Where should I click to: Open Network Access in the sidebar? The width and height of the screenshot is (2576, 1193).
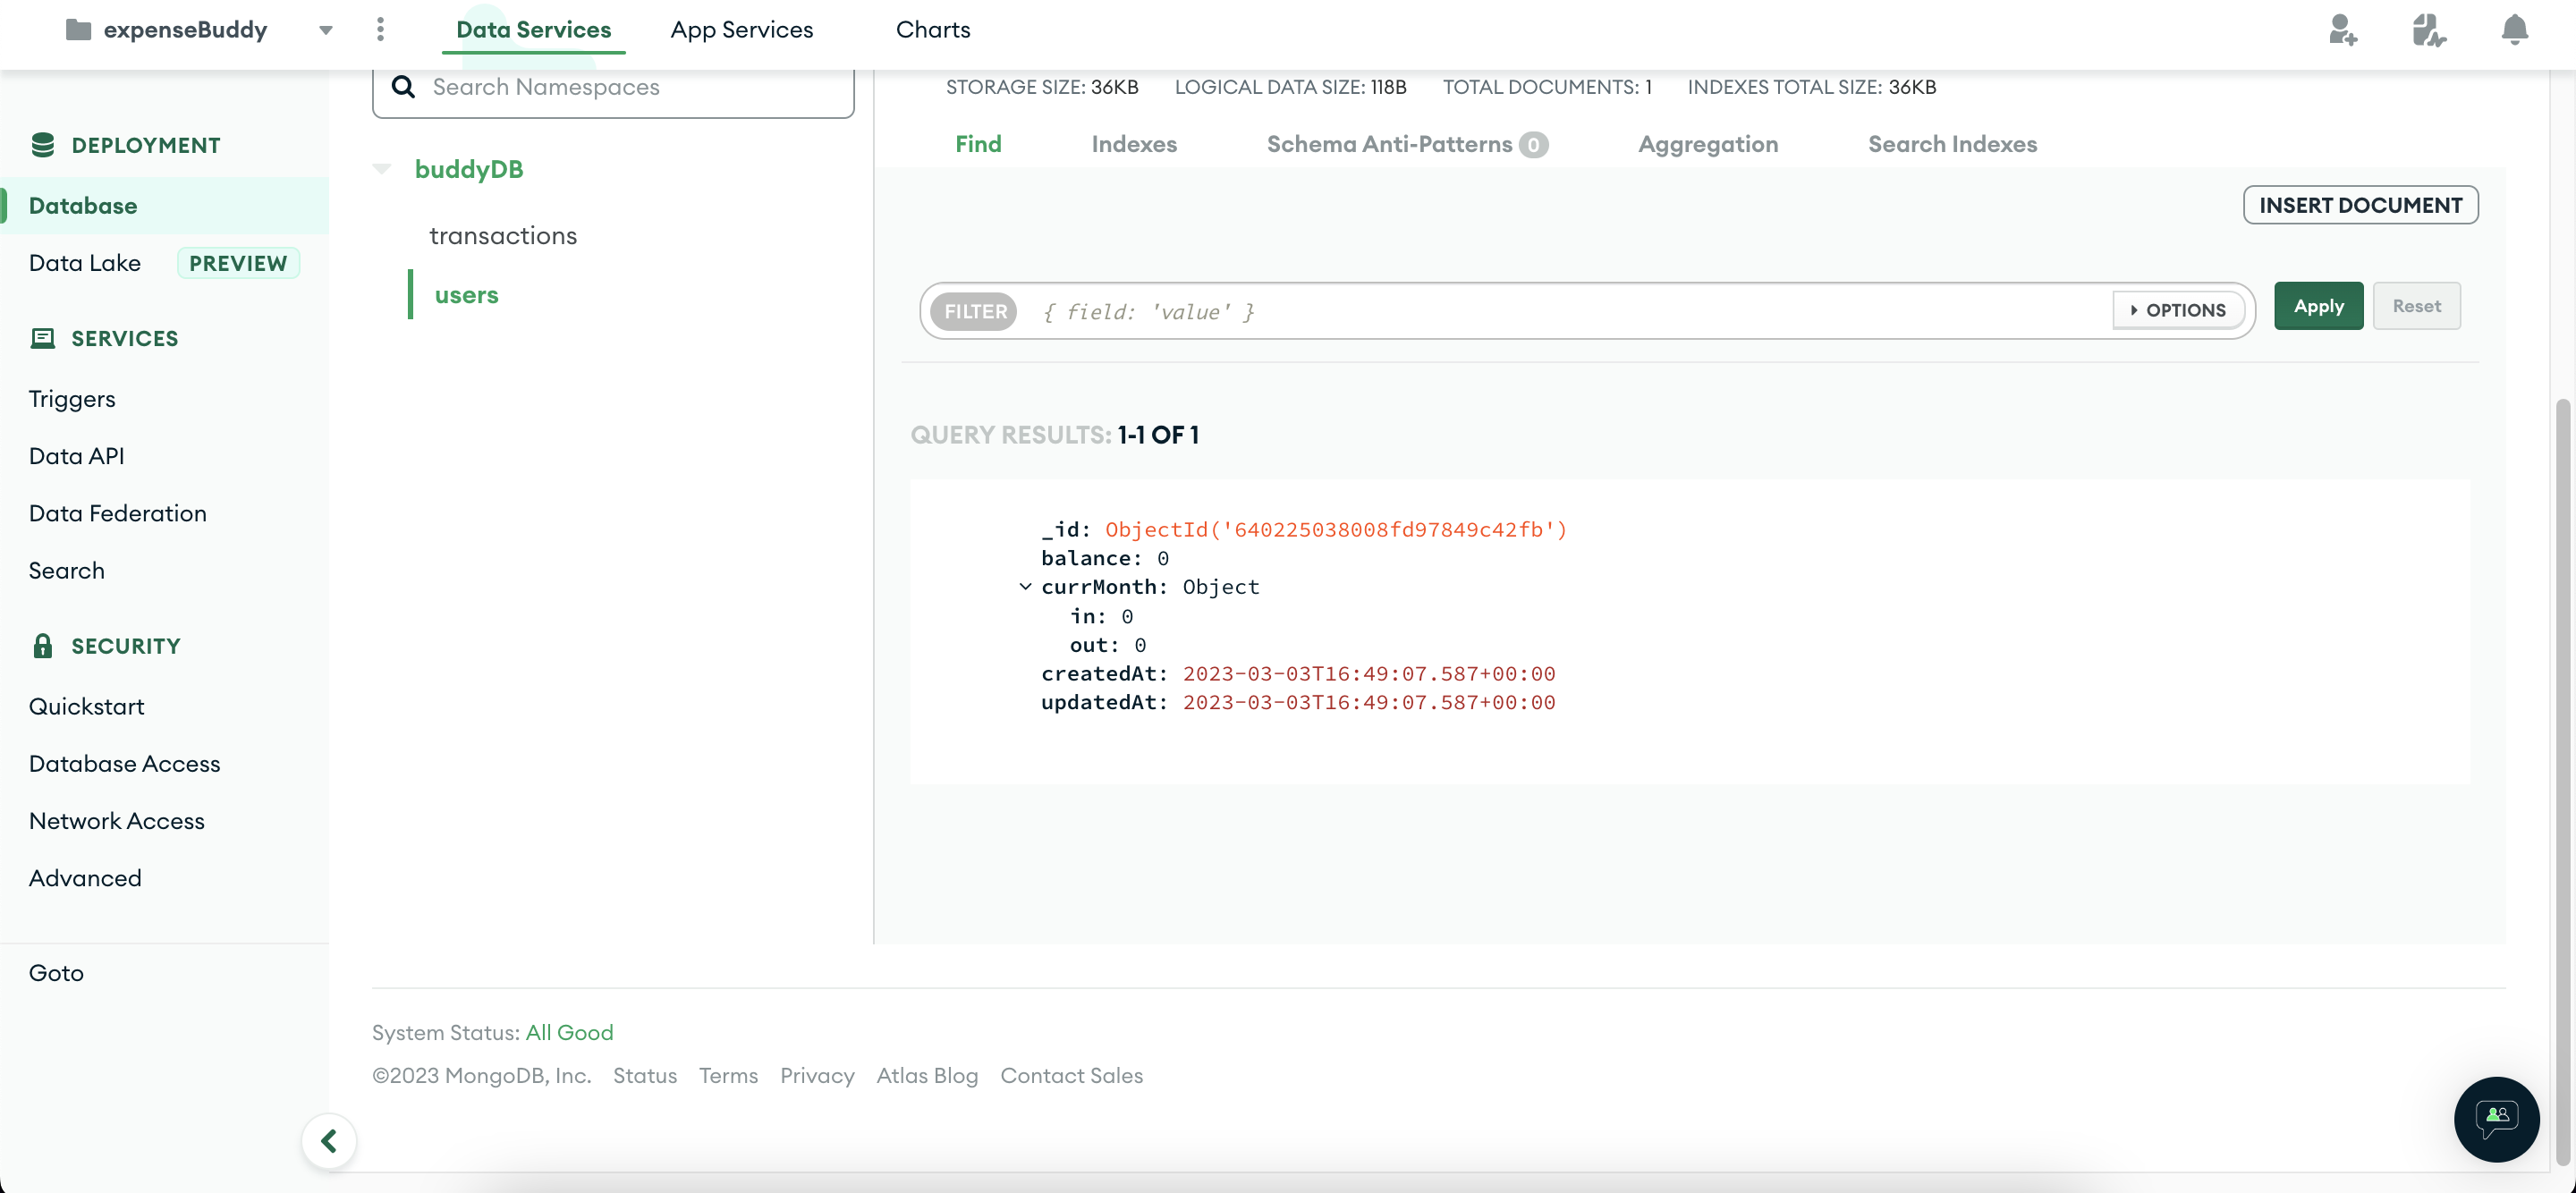pos(116,820)
